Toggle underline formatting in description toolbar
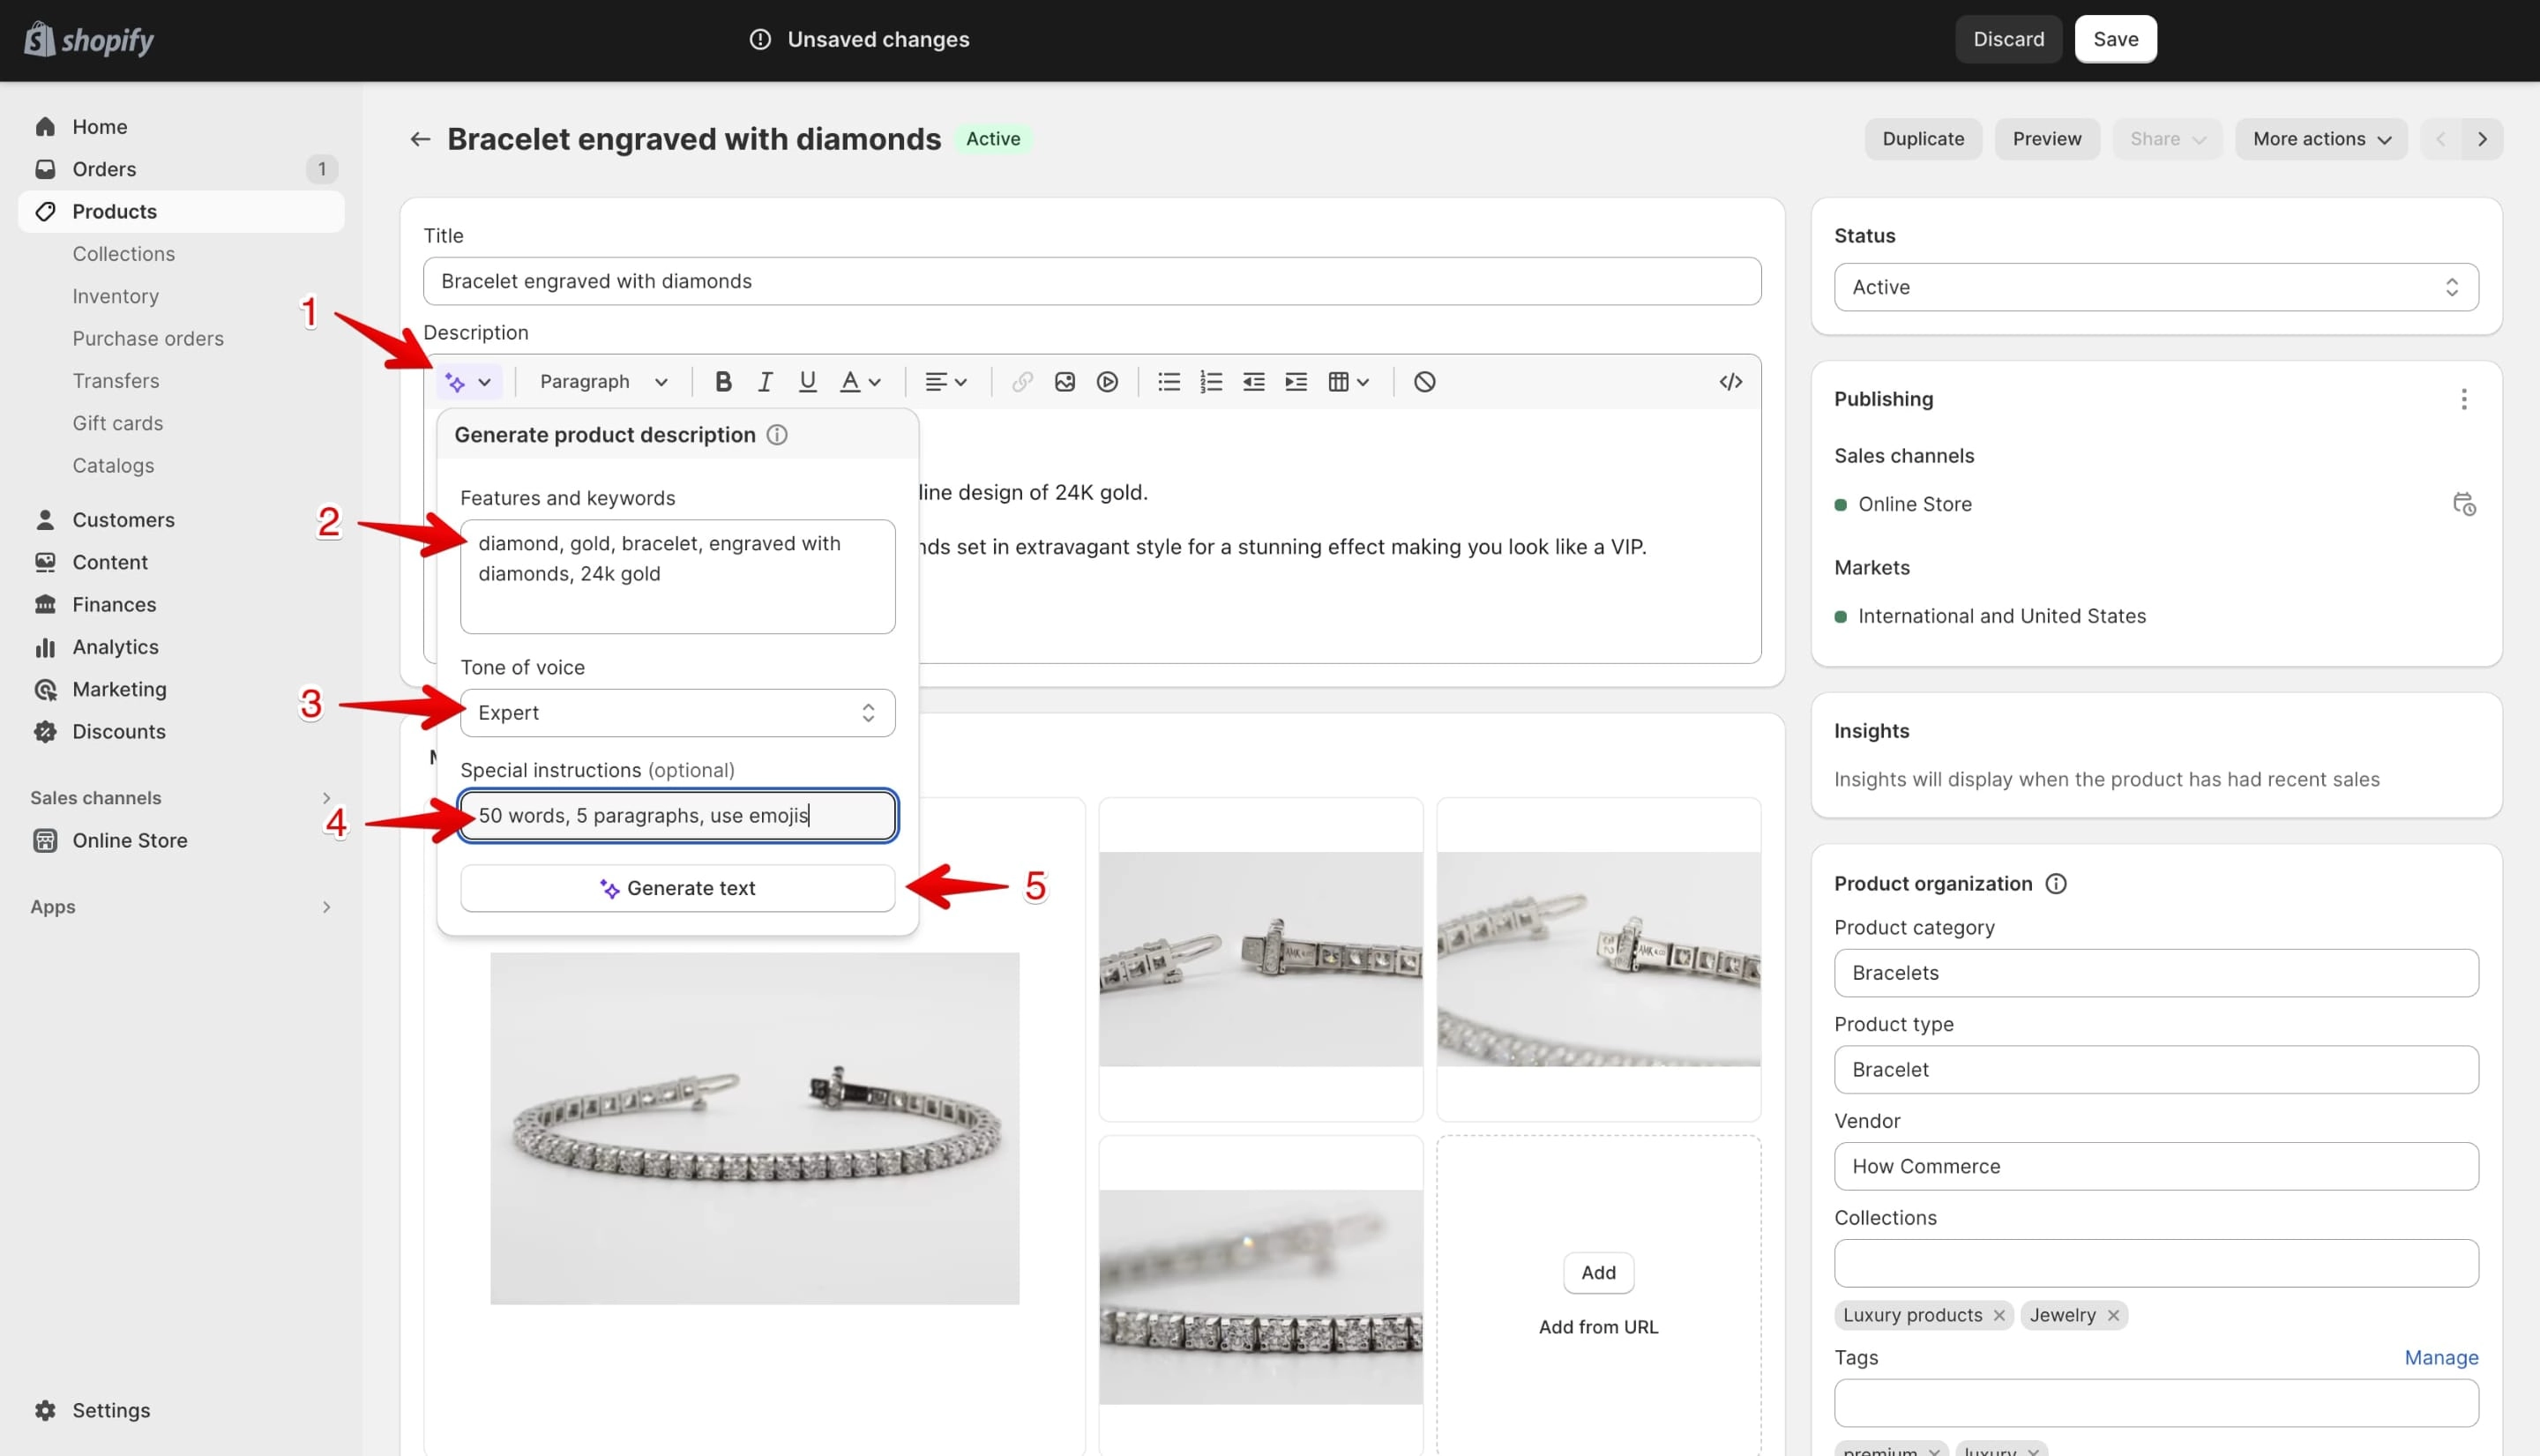Image resolution: width=2540 pixels, height=1456 pixels. pos(807,382)
